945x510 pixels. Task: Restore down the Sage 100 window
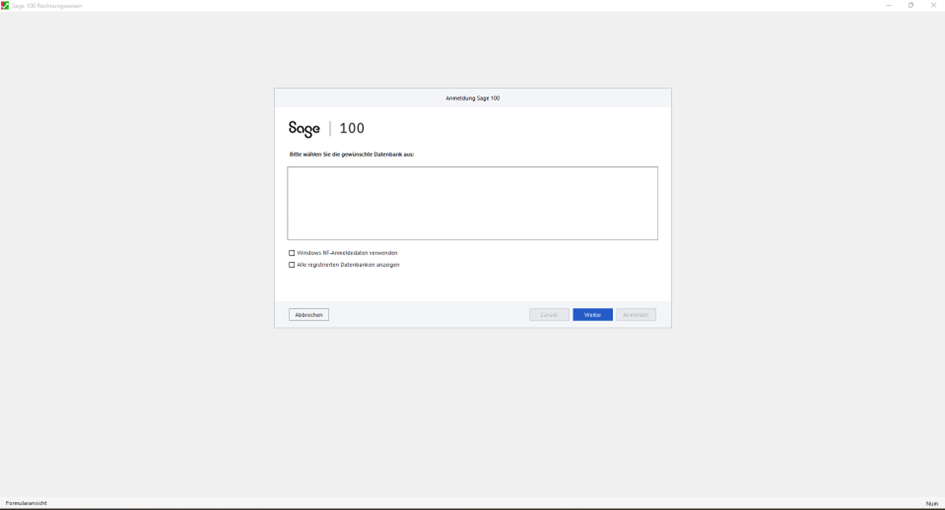click(911, 5)
